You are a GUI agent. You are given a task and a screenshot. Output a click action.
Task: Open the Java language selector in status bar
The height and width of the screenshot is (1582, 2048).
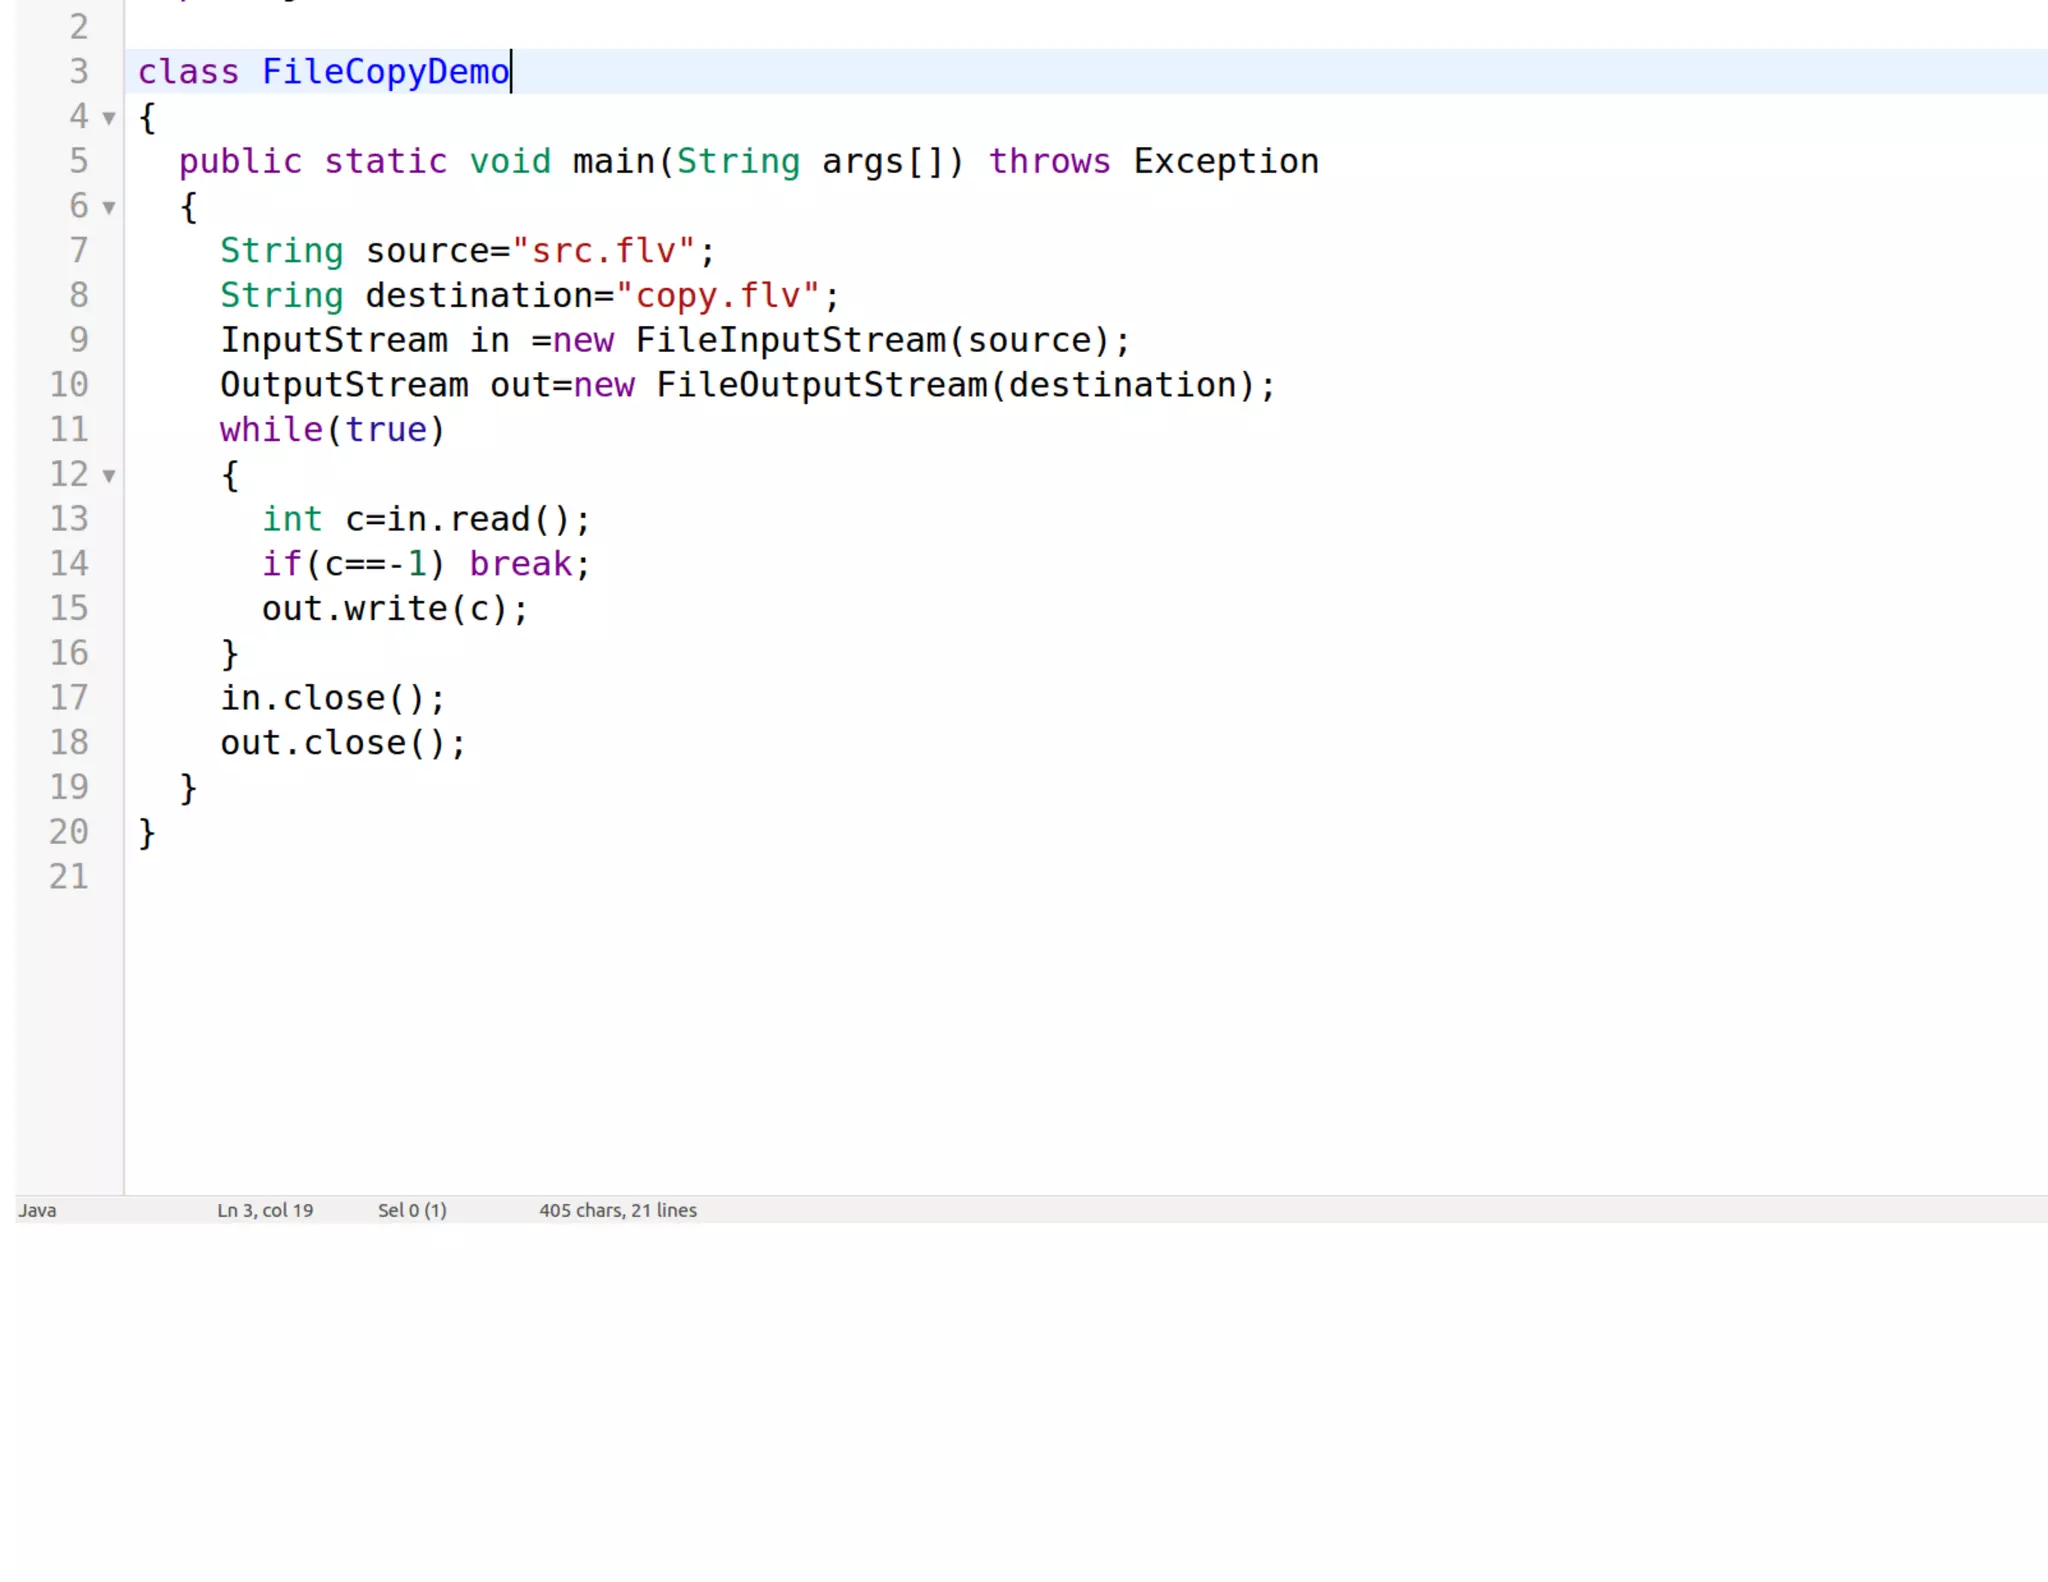[x=38, y=1210]
